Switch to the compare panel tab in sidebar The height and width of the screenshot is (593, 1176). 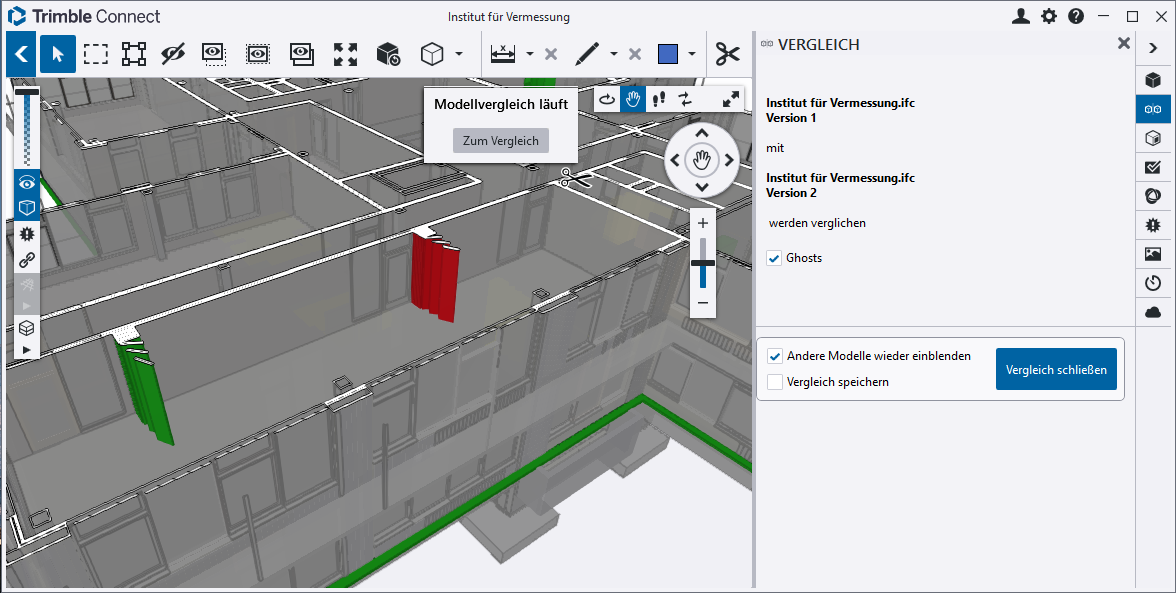click(1153, 109)
